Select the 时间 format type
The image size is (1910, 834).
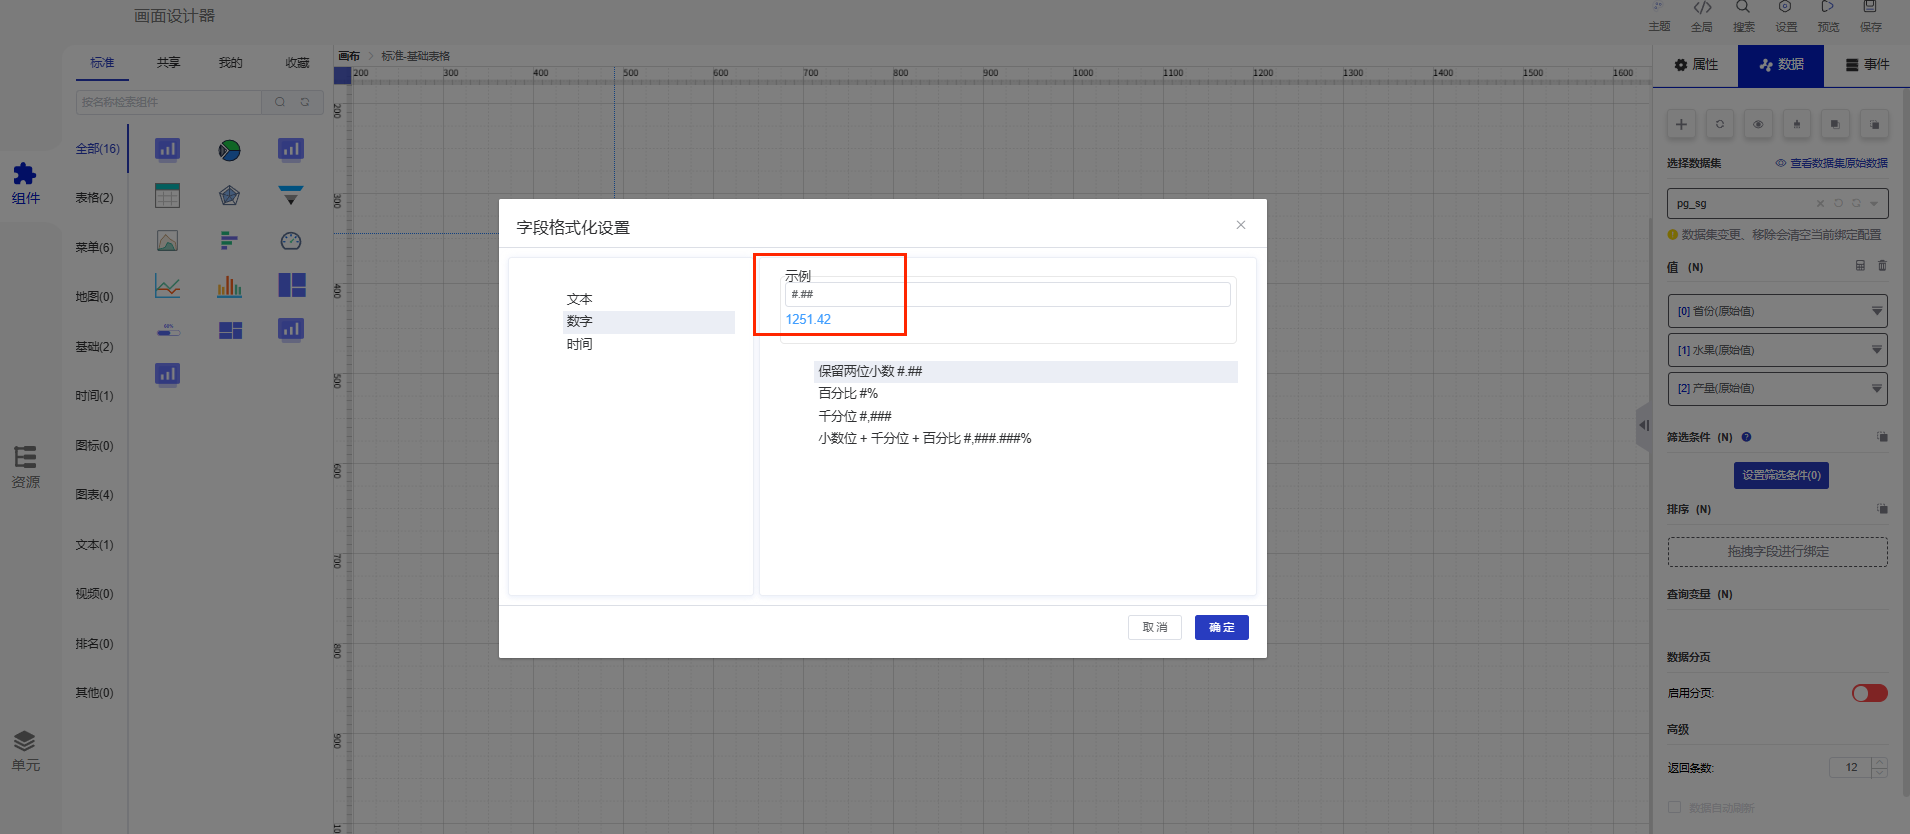tap(580, 344)
